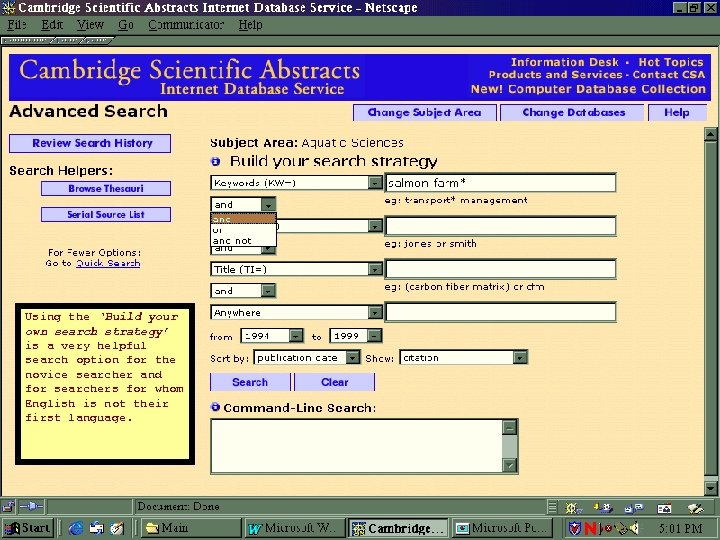Open the Communicator menu

pyautogui.click(x=186, y=25)
